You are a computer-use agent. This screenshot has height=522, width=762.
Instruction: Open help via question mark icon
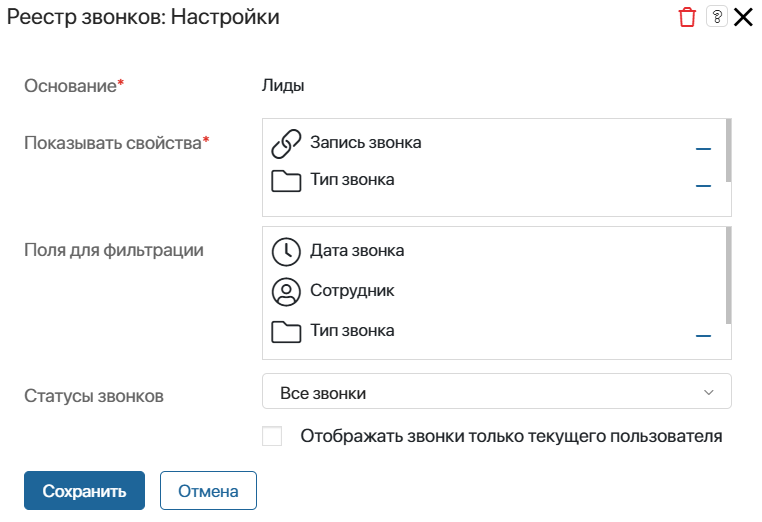coord(717,17)
